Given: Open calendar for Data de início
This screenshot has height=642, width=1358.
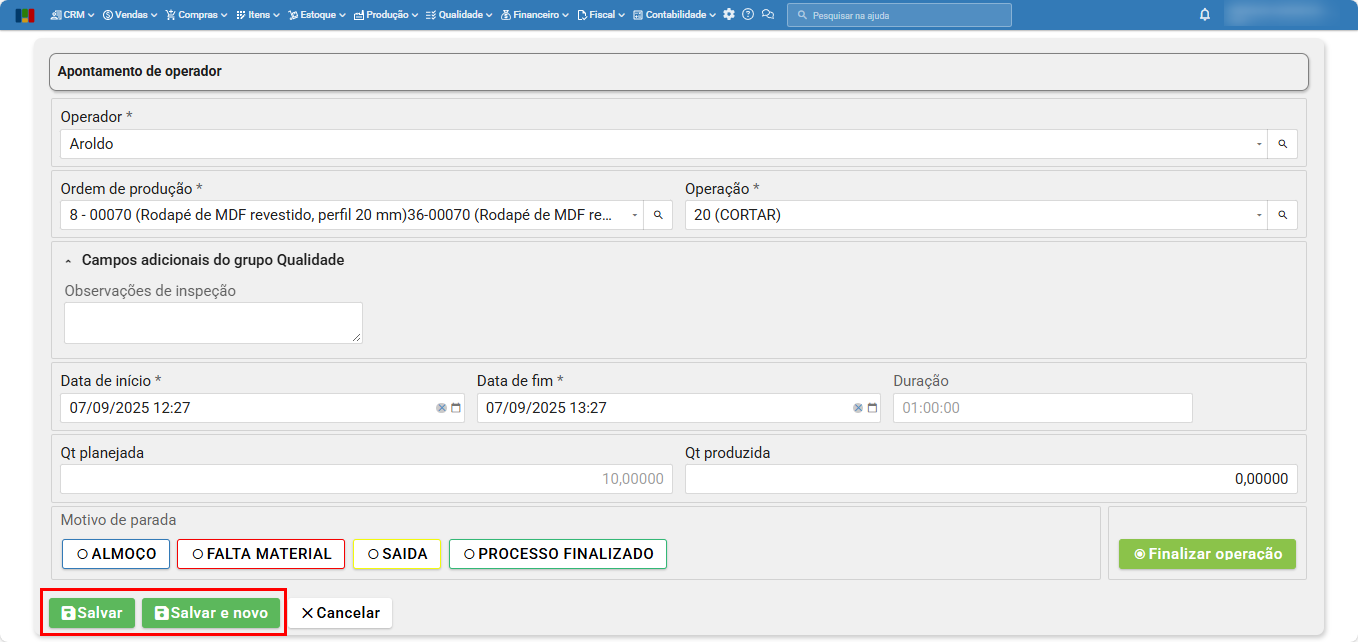Looking at the screenshot, I should tap(456, 408).
